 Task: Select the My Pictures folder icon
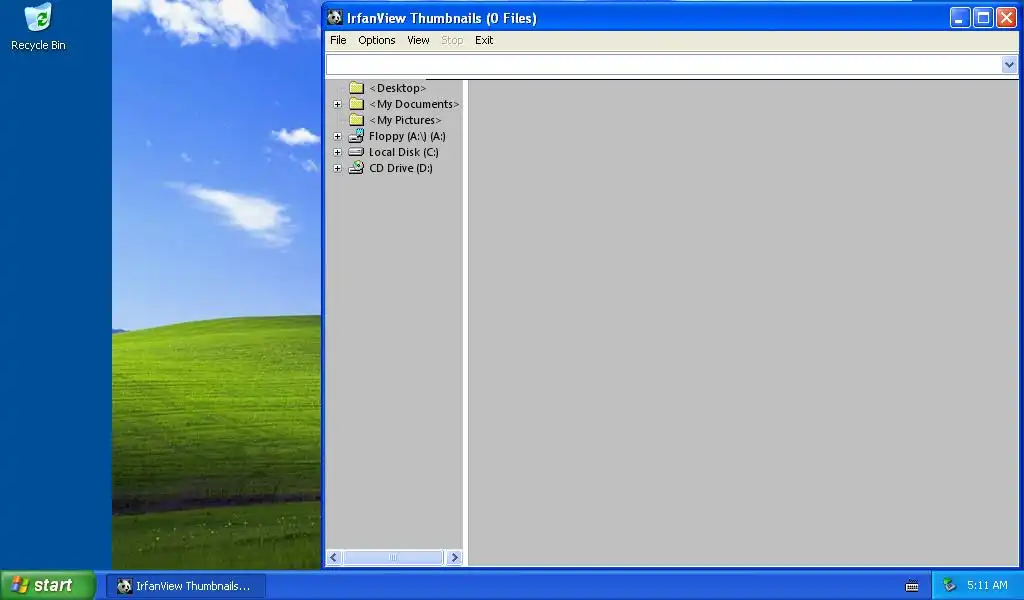pos(356,119)
